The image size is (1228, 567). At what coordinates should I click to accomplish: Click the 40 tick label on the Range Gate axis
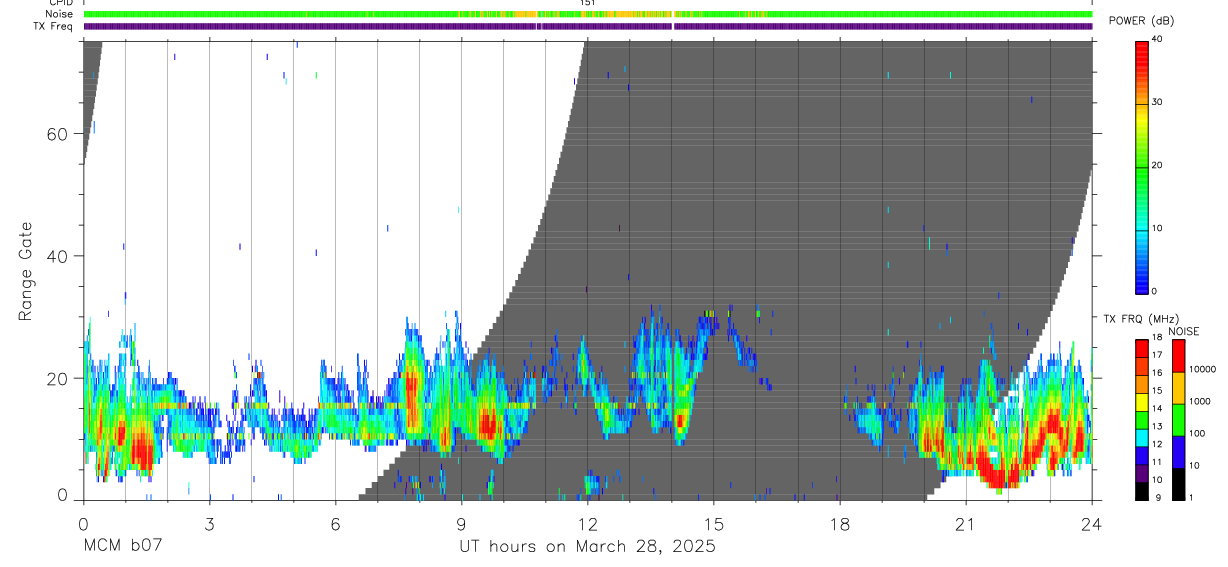coord(58,256)
